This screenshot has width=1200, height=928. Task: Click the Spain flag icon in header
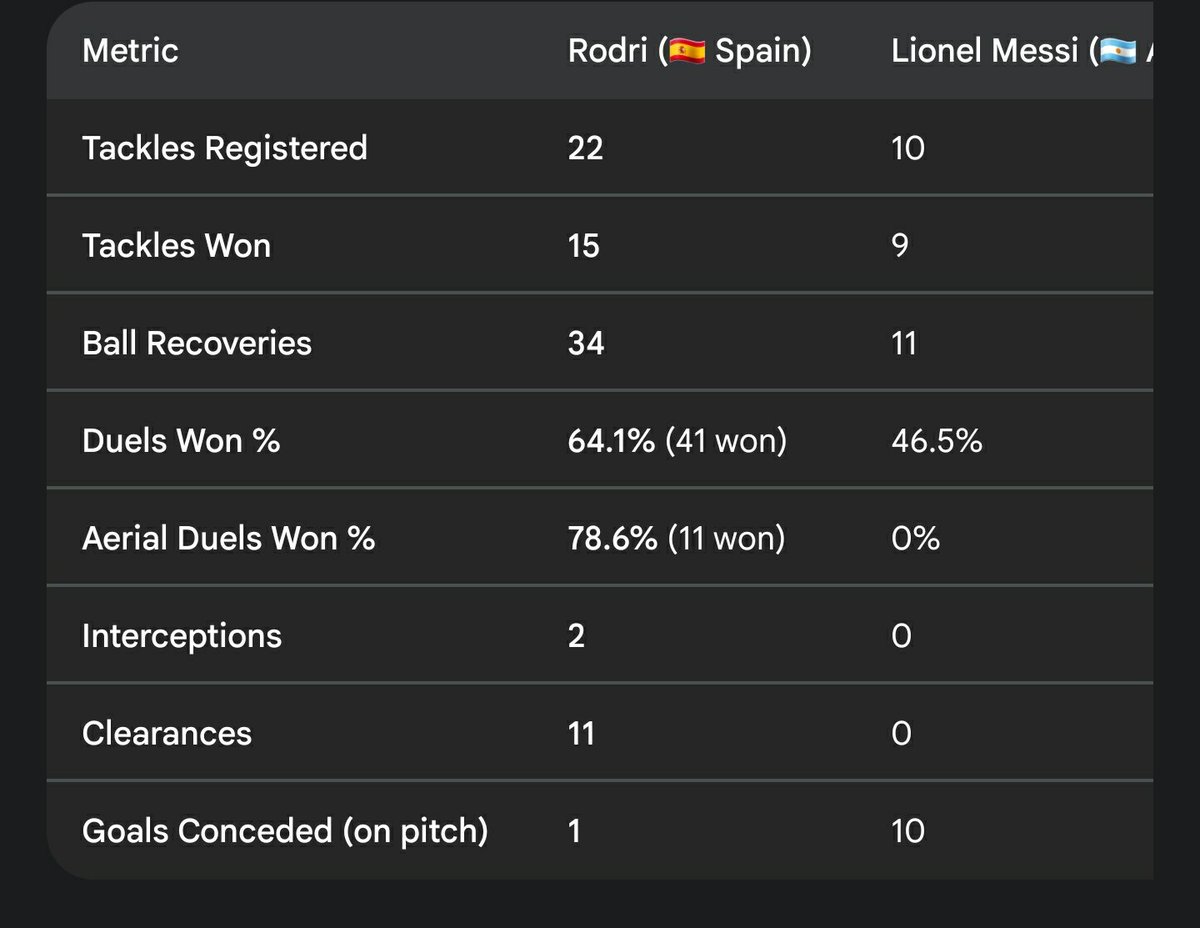[687, 52]
